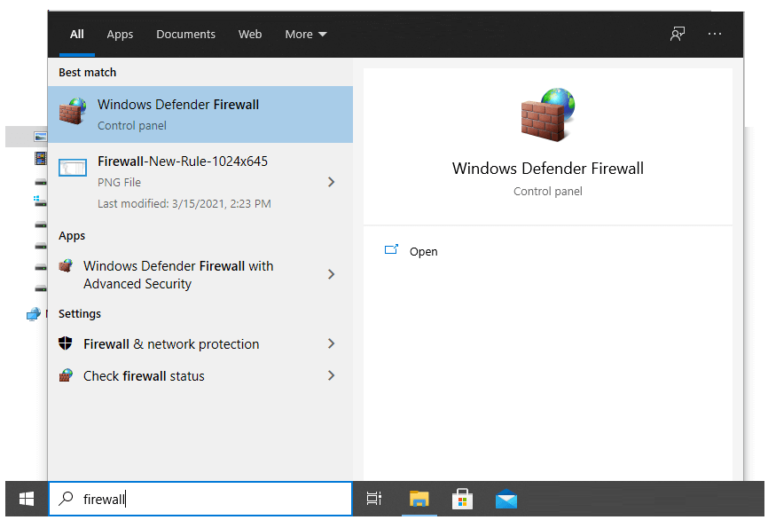Open the three-dot options menu
This screenshot has width=768, height=520.
(715, 34)
